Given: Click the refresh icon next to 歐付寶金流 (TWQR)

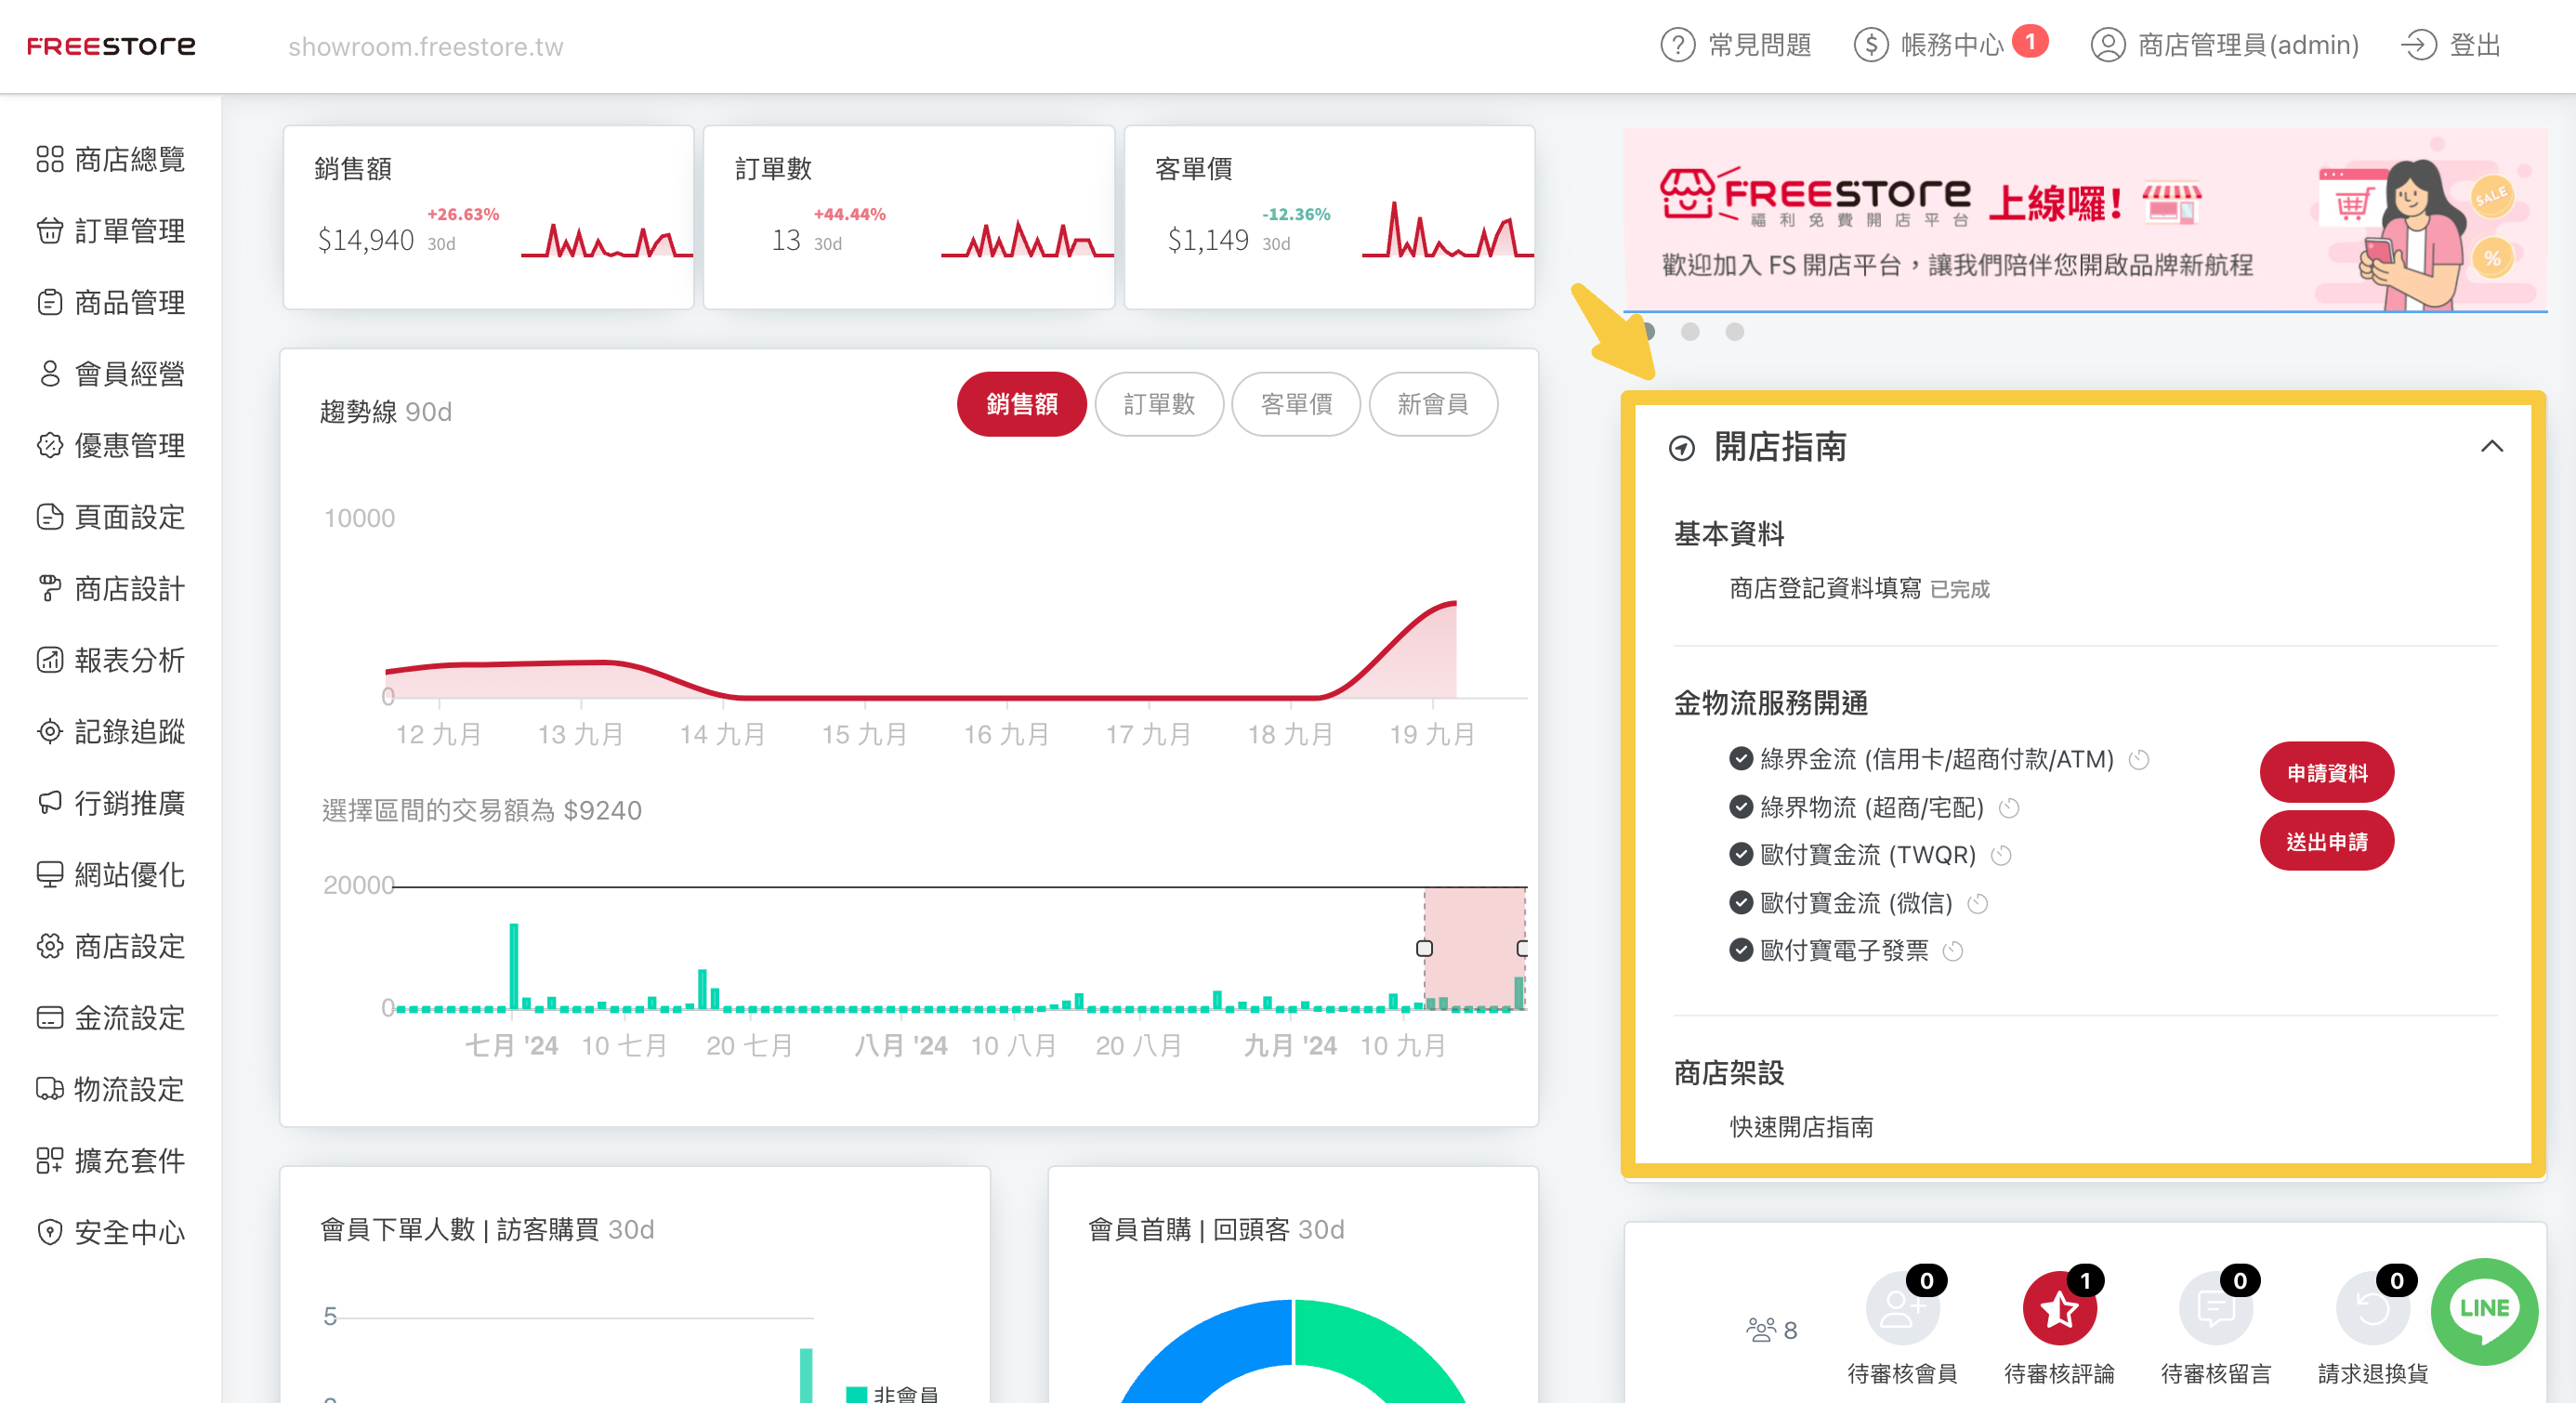Looking at the screenshot, I should tap(2001, 855).
